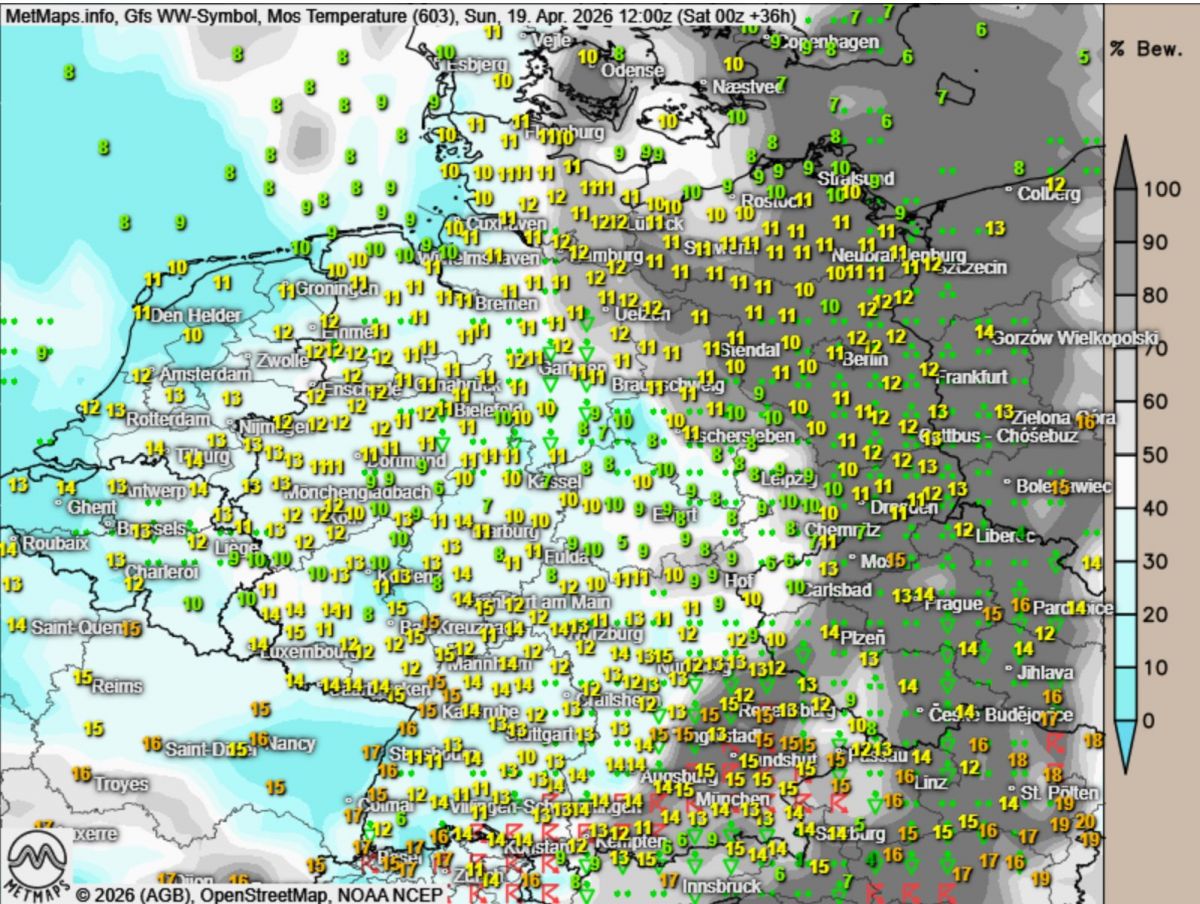The image size is (1200, 904).
Task: Select the Reims city label
Action: [116, 687]
